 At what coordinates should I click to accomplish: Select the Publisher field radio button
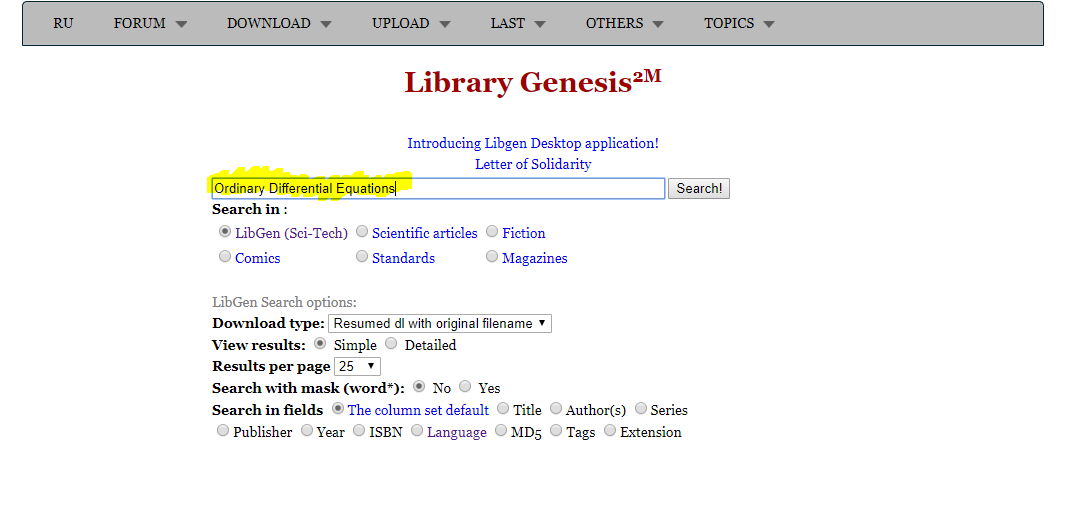(223, 431)
